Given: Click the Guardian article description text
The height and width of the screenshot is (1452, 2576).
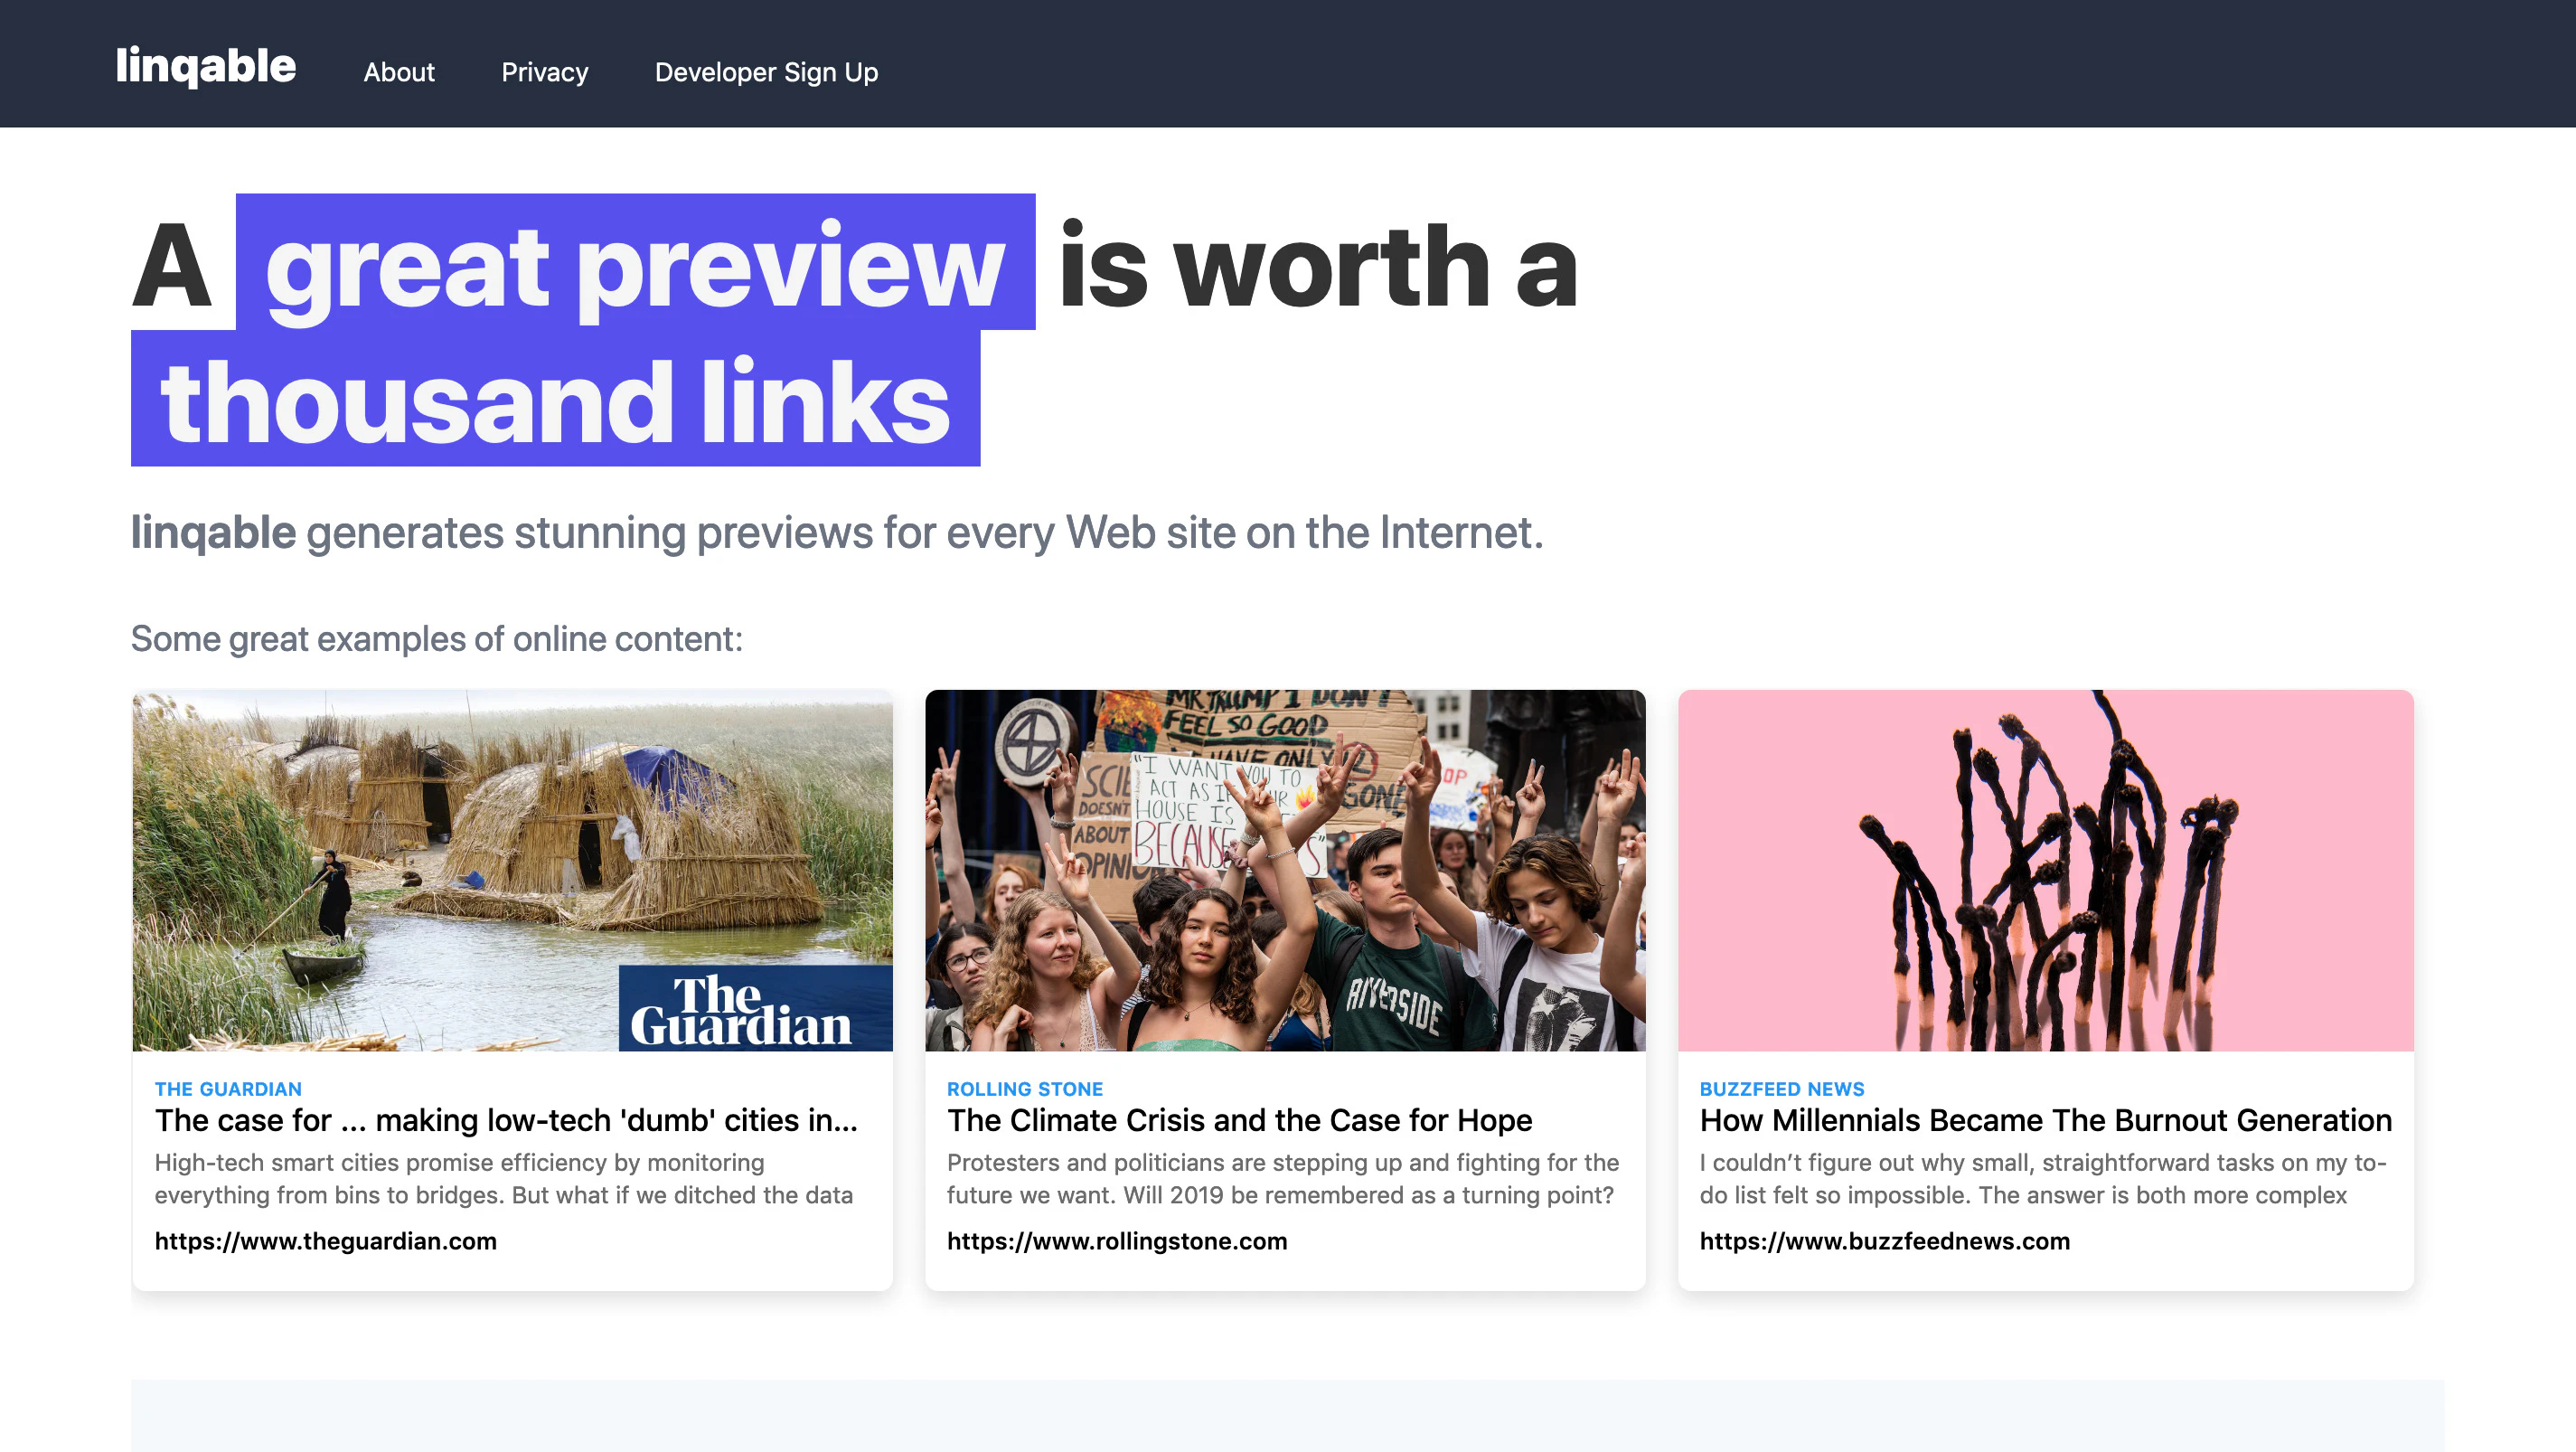Looking at the screenshot, I should point(503,1179).
